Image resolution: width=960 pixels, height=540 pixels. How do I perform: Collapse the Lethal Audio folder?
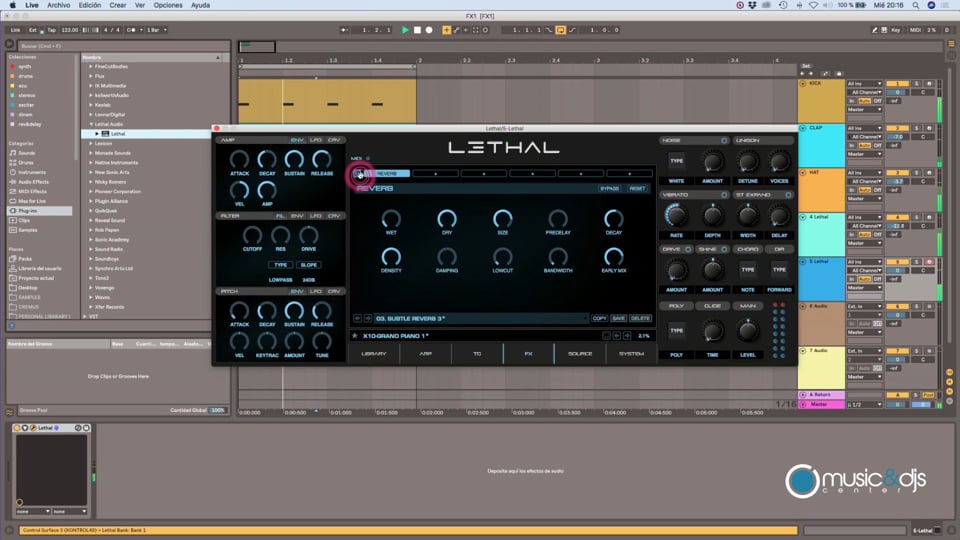click(x=91, y=124)
